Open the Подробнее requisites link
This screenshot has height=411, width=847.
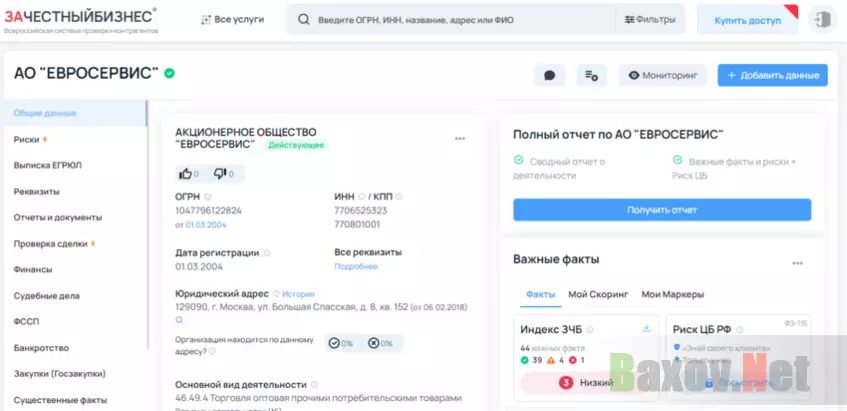click(356, 266)
